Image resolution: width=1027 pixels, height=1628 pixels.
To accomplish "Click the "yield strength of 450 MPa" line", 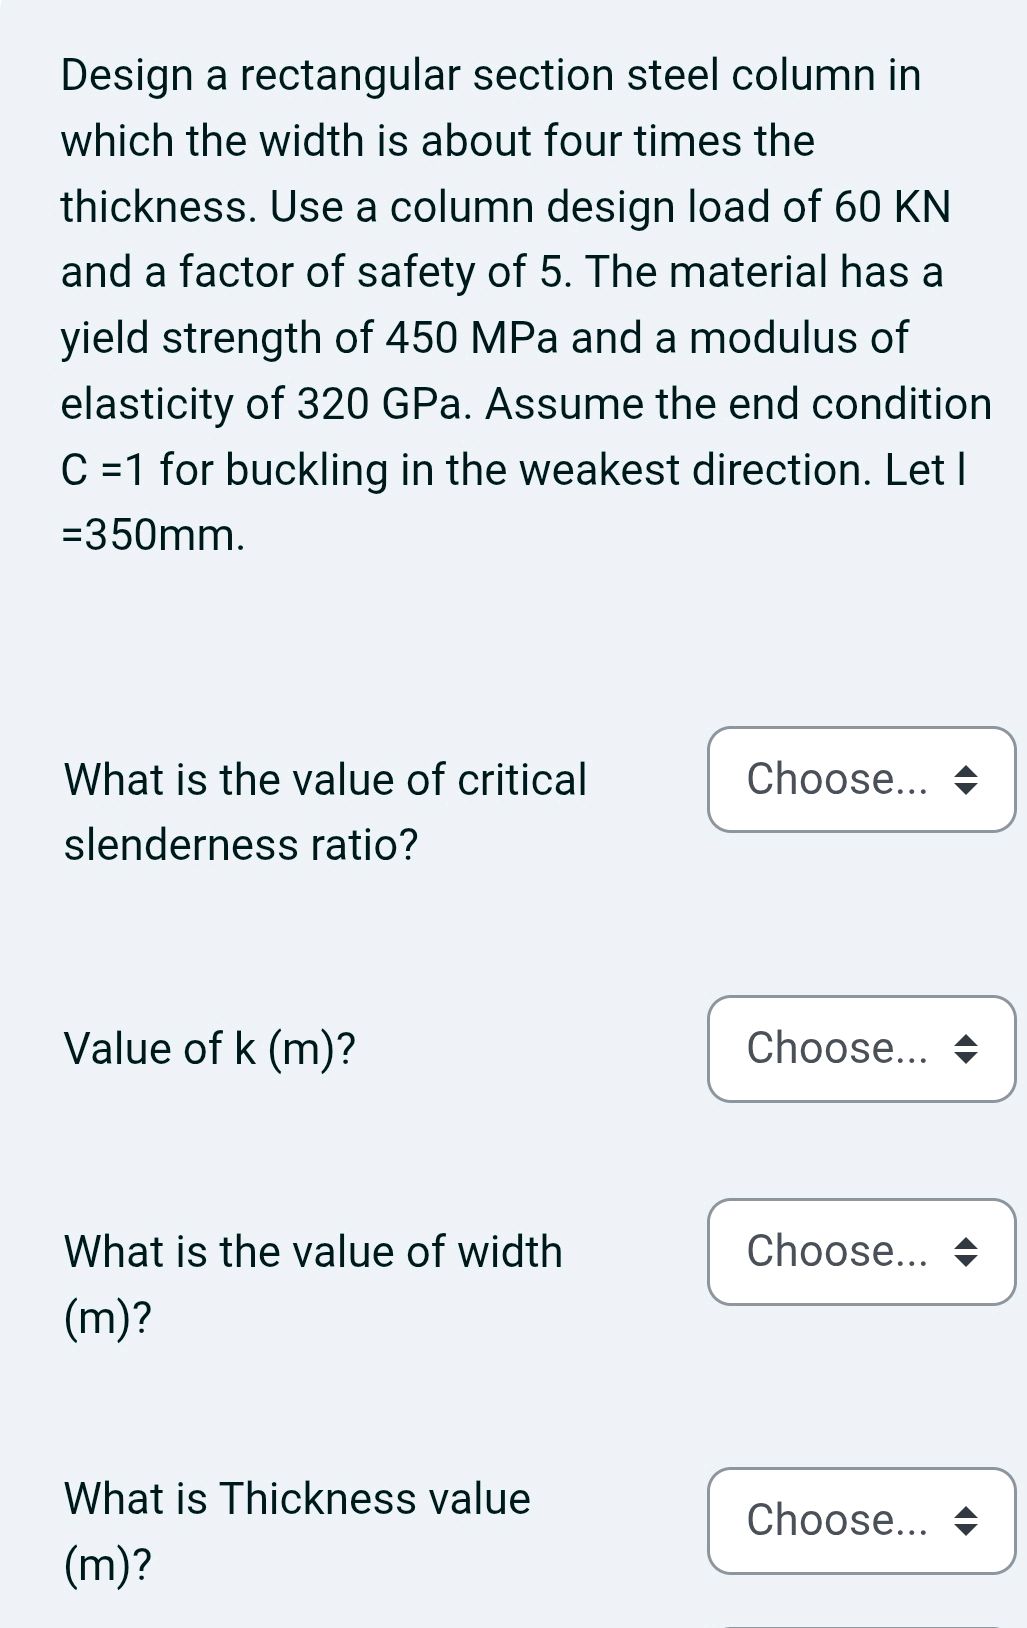I will [484, 339].
